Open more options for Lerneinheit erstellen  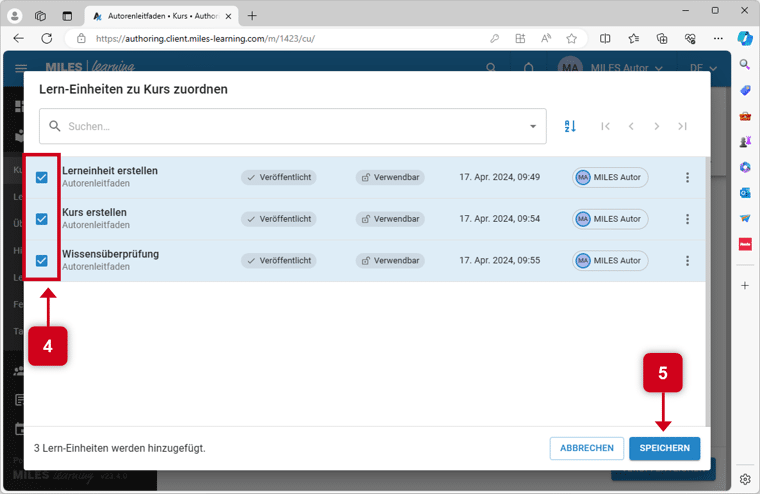(x=687, y=177)
